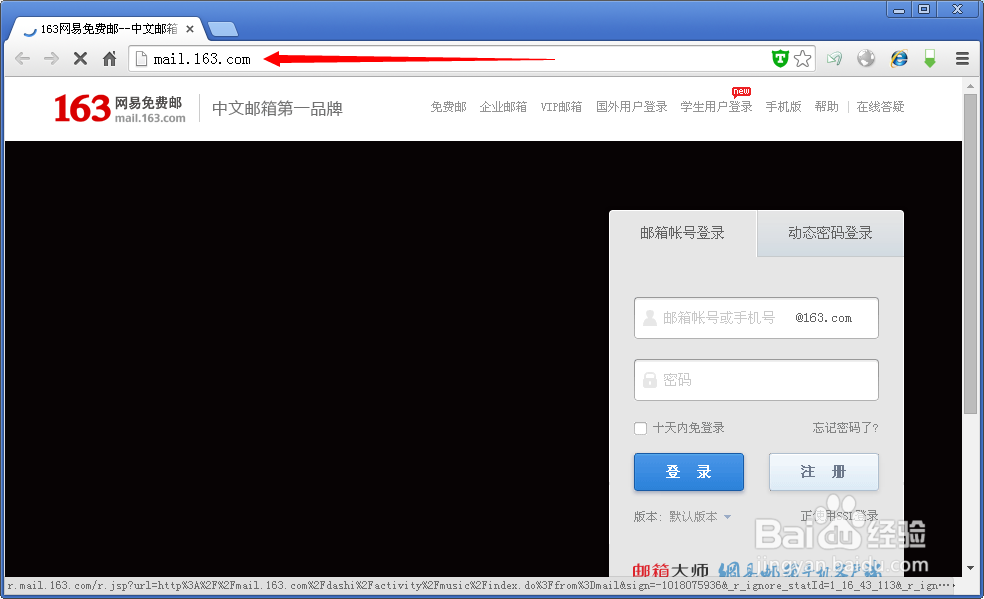Click the 163 网易免费邮 logo
Viewport: 984px width, 599px height.
point(119,109)
